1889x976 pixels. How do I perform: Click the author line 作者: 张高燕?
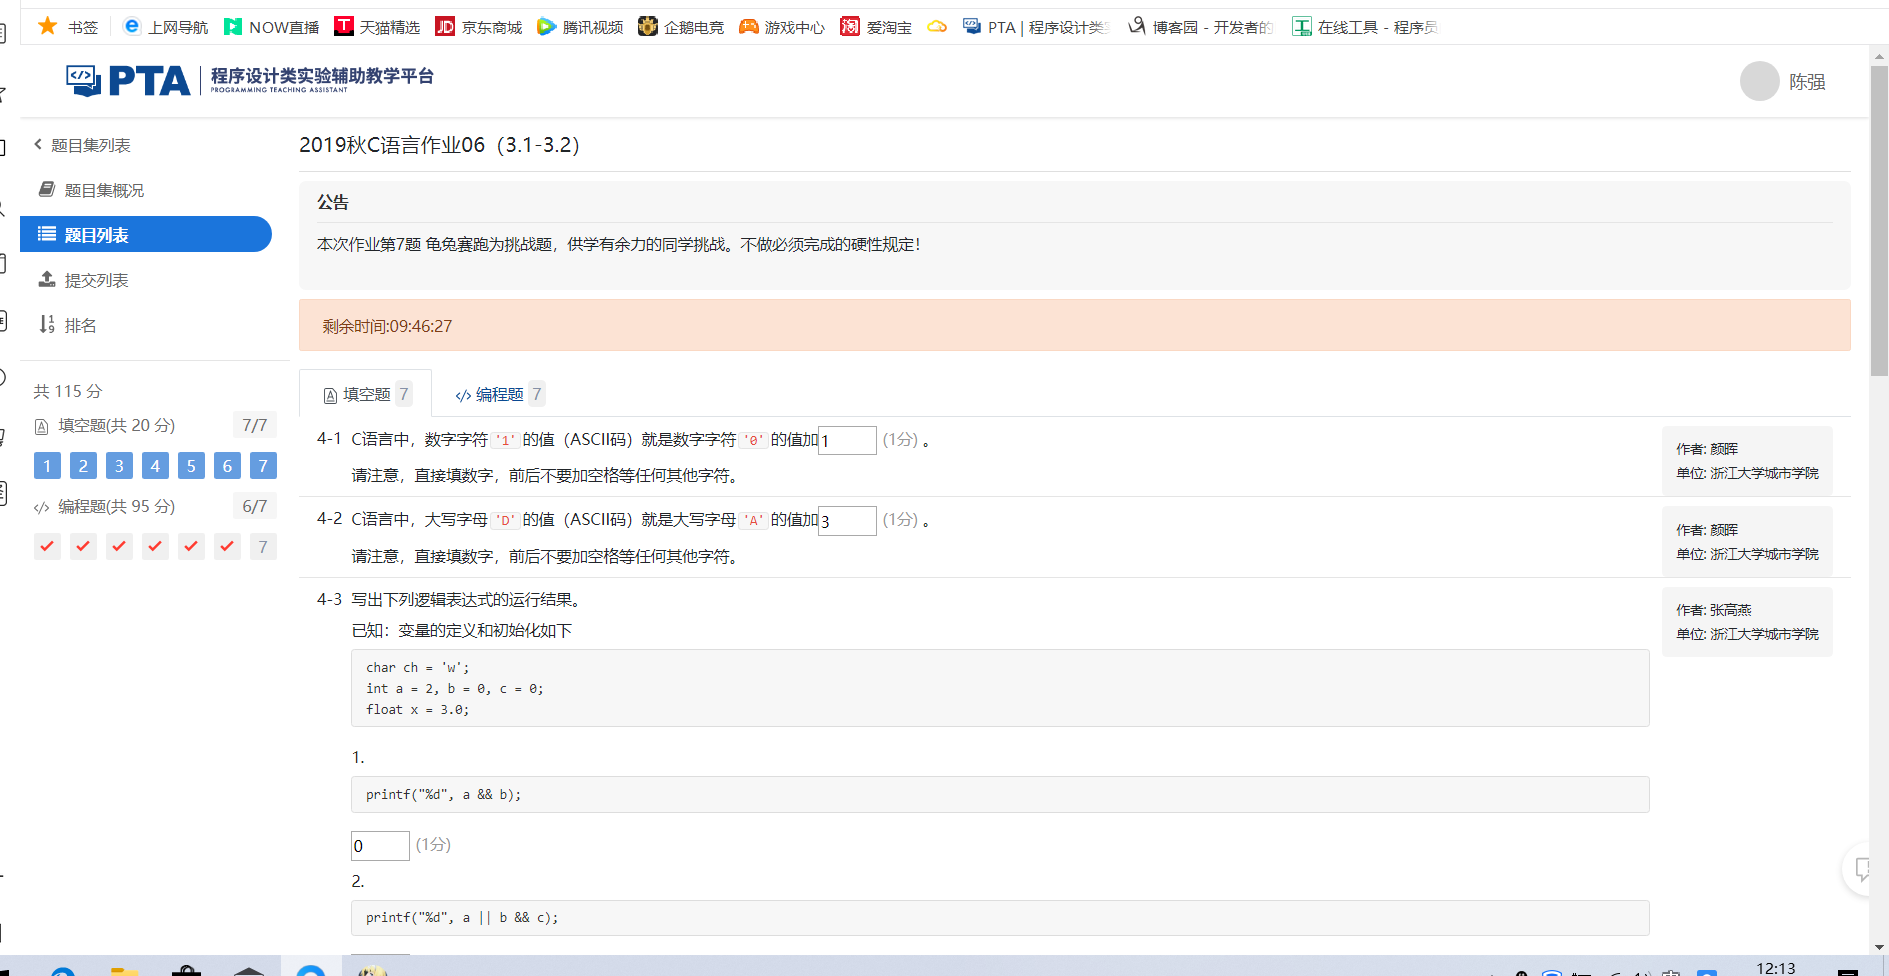(x=1714, y=610)
